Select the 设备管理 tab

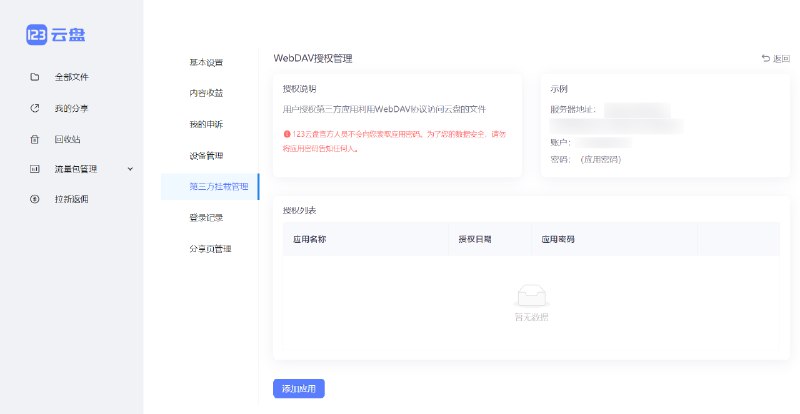click(x=206, y=155)
